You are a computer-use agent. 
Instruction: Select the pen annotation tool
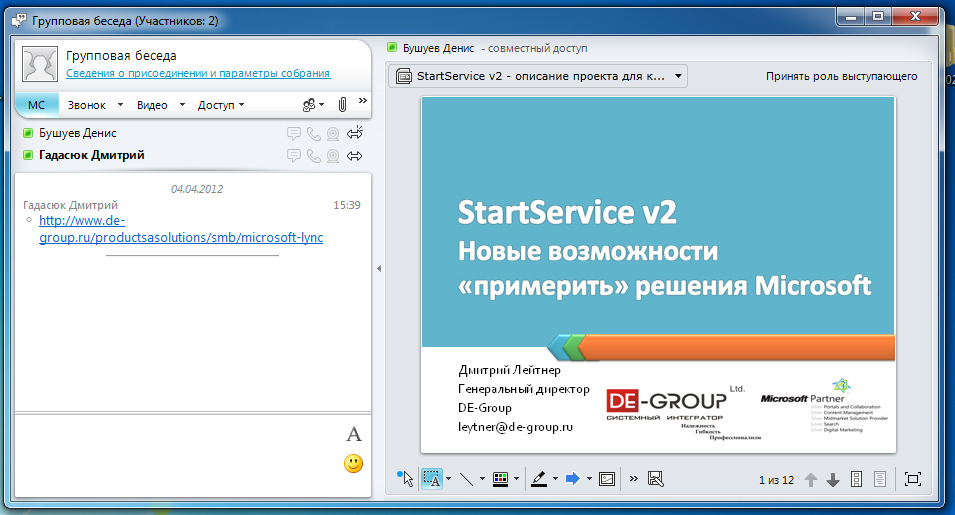click(x=538, y=479)
